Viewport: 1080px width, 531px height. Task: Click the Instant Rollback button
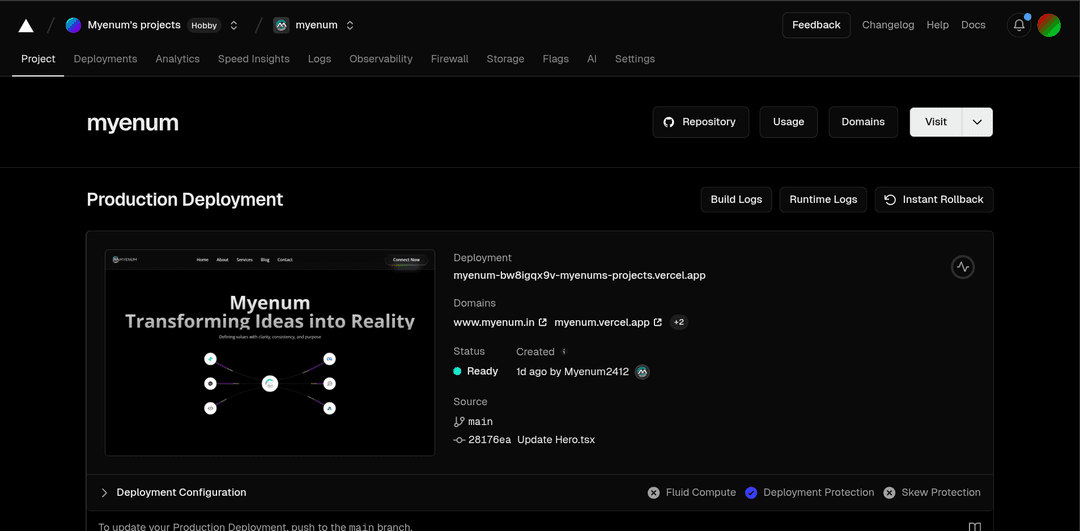coord(934,200)
